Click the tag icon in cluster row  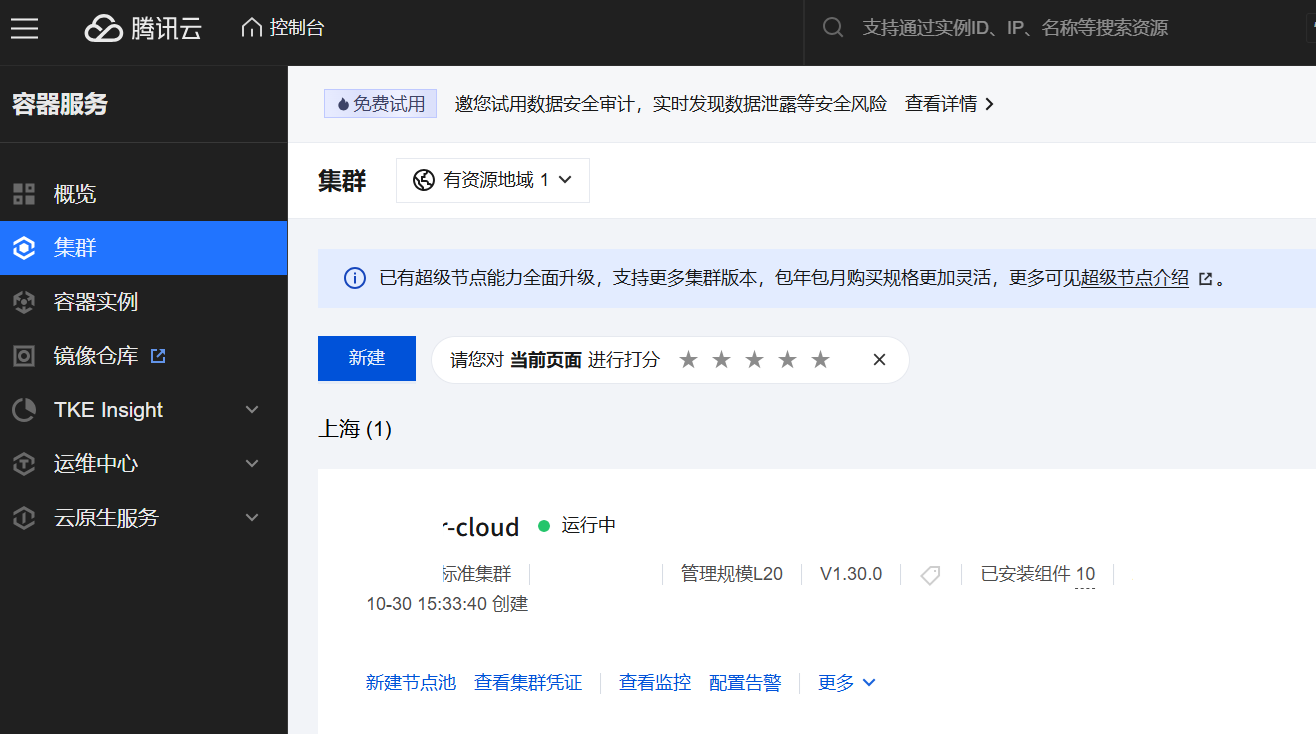(930, 575)
